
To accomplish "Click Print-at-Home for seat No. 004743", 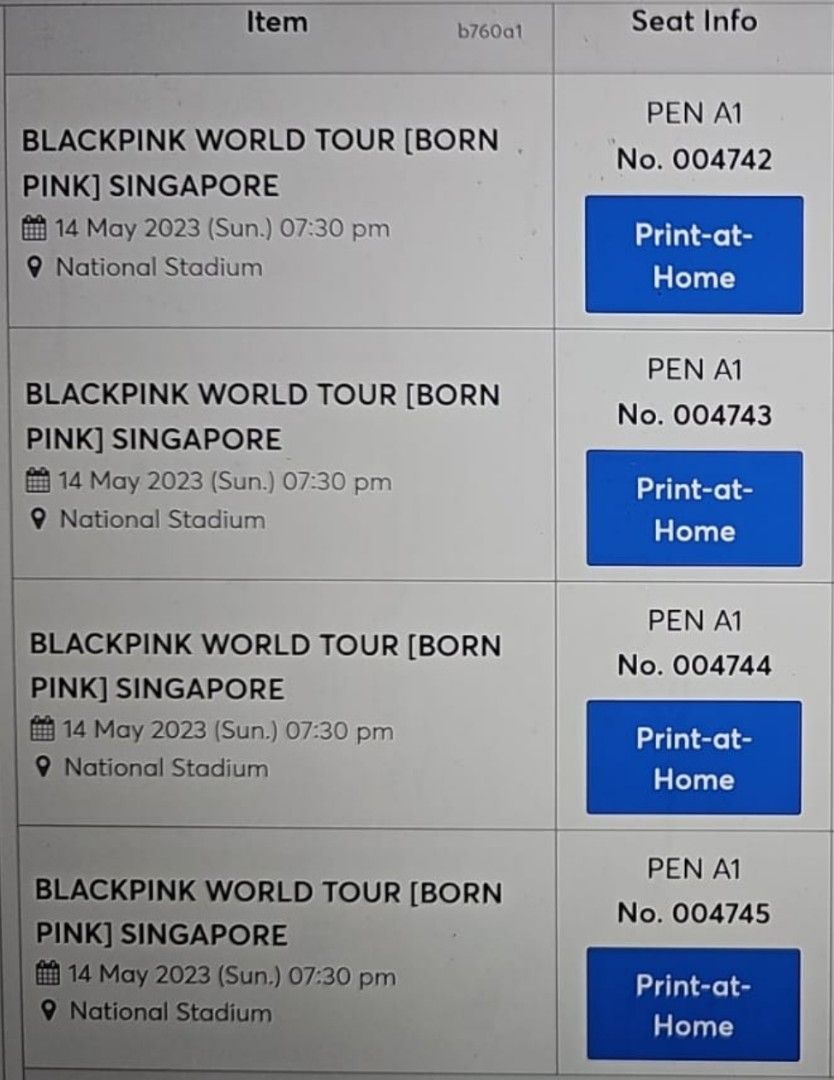I will click(x=693, y=508).
